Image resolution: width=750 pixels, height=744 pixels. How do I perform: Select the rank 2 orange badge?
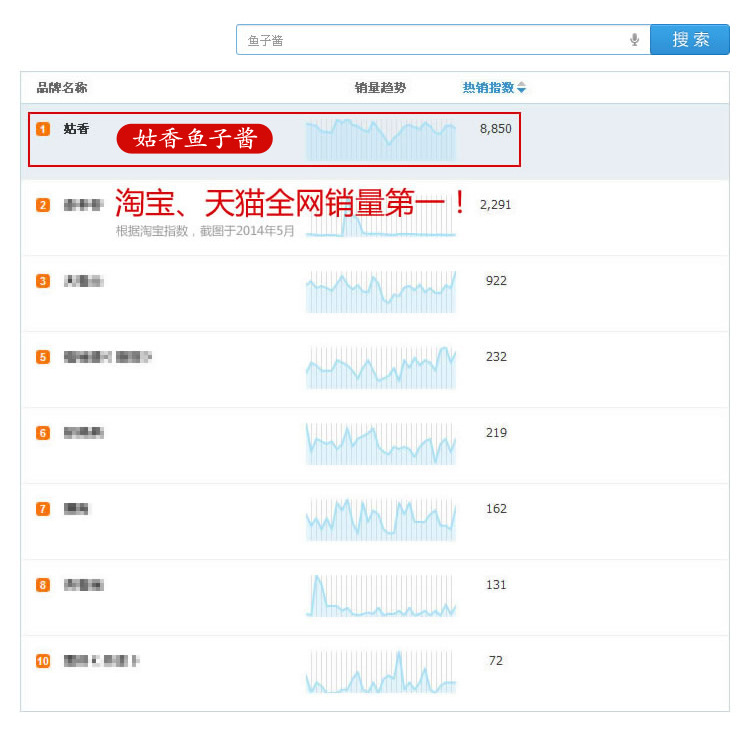pyautogui.click(x=43, y=205)
